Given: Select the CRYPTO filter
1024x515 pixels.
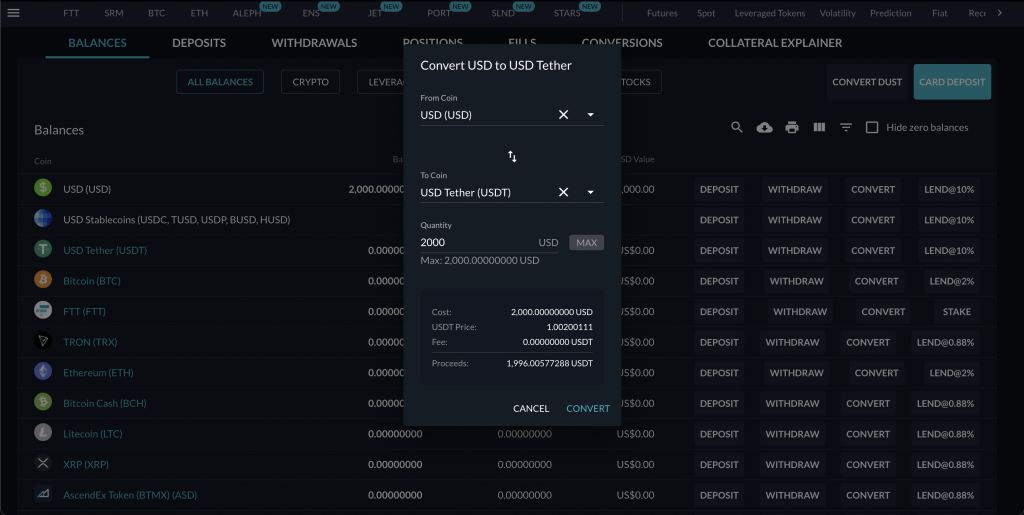Looking at the screenshot, I should (310, 82).
